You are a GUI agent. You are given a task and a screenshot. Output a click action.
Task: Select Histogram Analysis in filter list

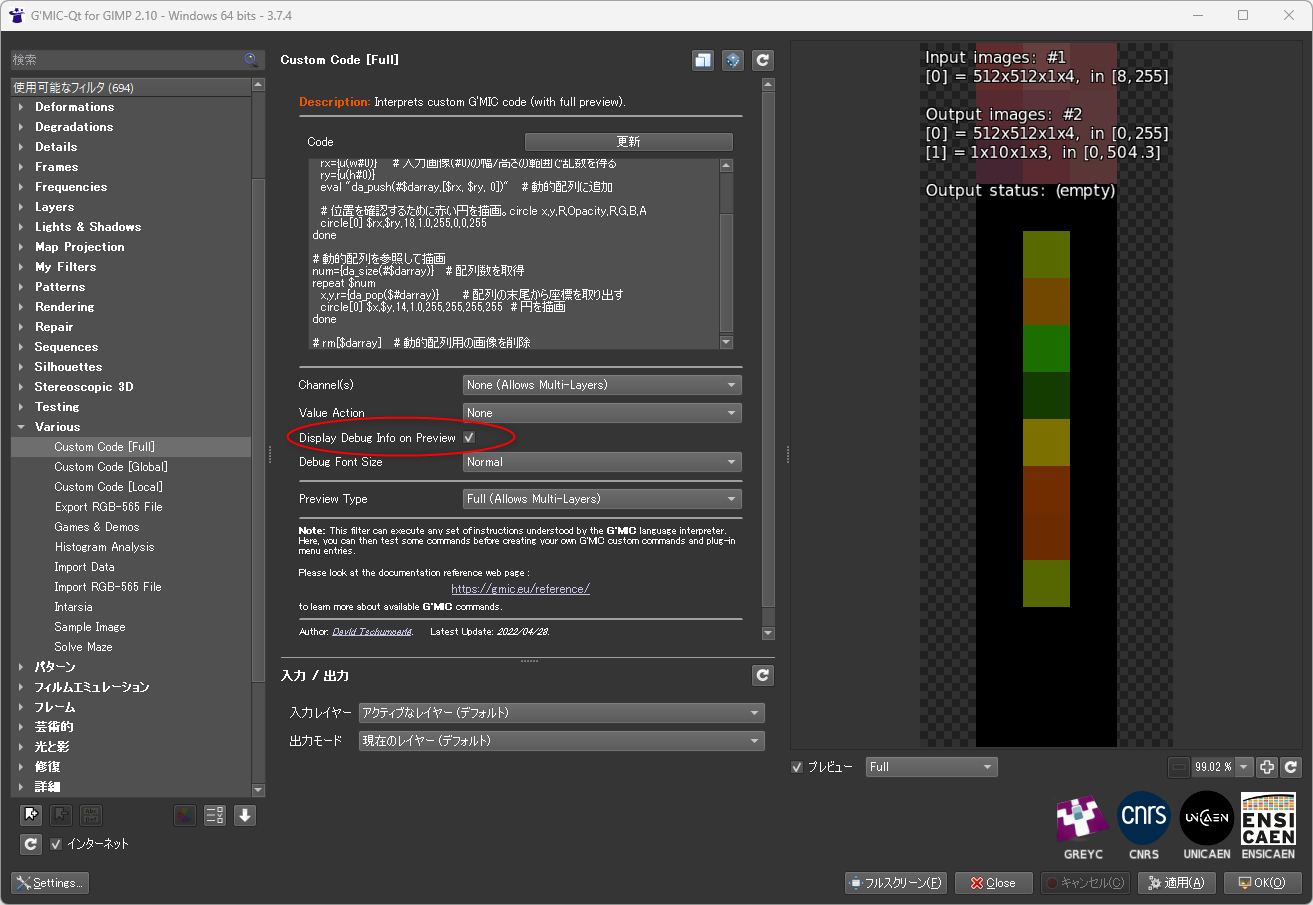pyautogui.click(x=104, y=547)
